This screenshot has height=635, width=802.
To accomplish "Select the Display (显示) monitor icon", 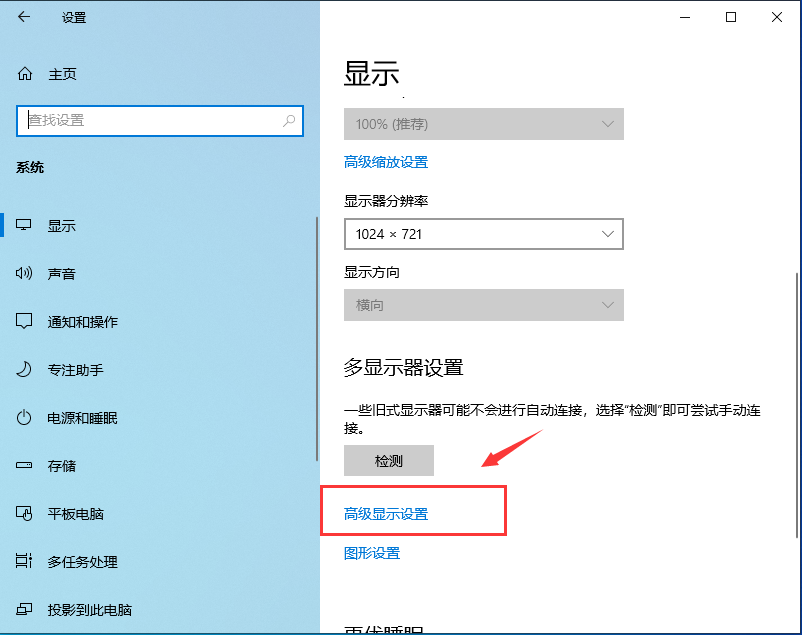I will [25, 225].
